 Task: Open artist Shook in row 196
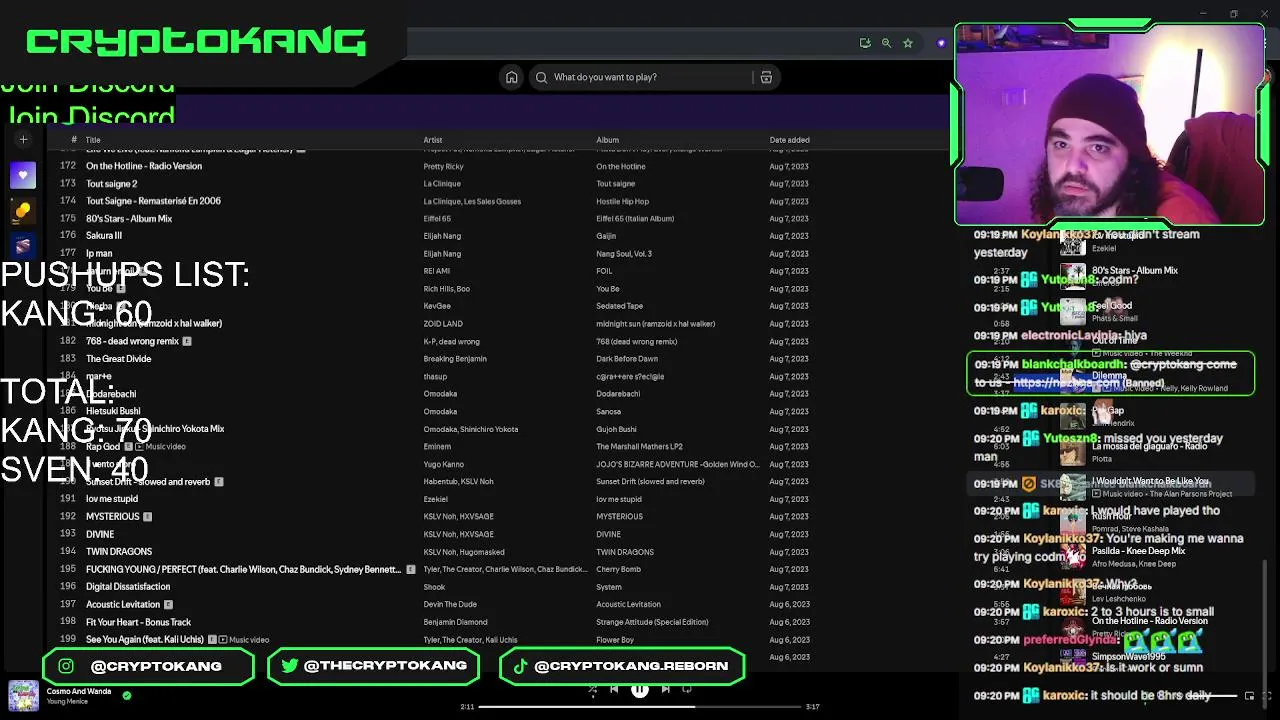click(434, 587)
